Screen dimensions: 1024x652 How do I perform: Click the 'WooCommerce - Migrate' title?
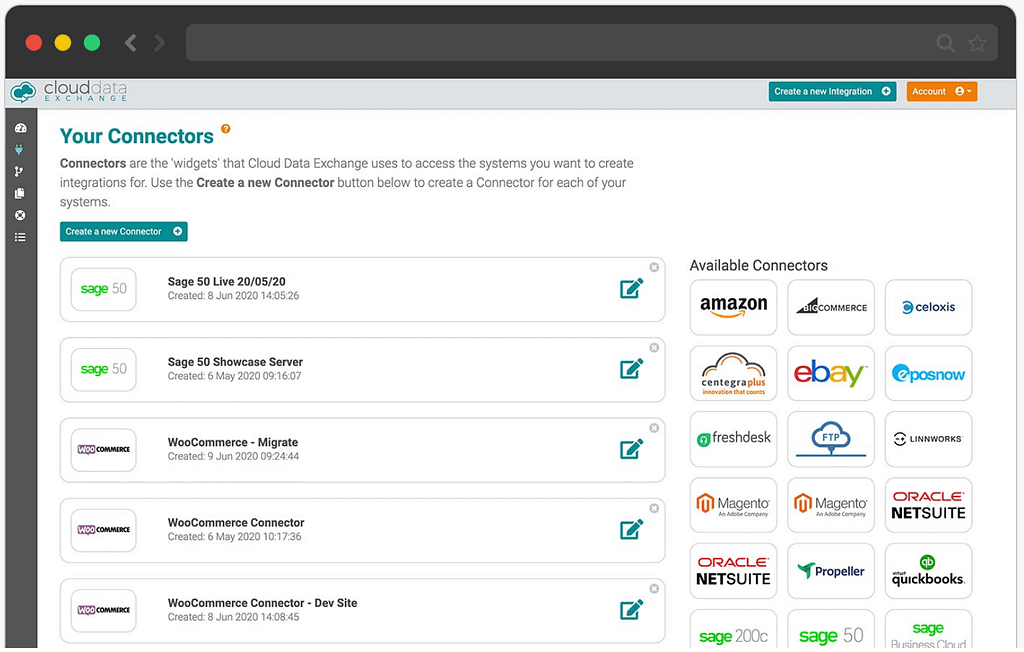click(232, 442)
